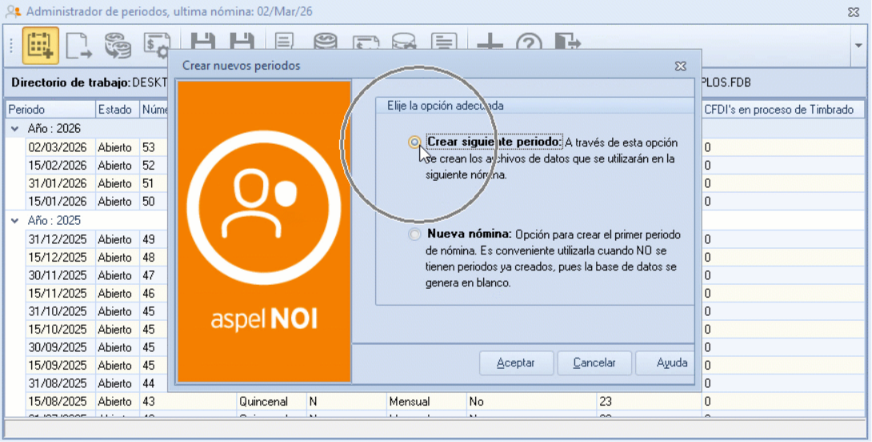Click the Directorio de trabajo label
The width and height of the screenshot is (872, 442).
(71, 83)
